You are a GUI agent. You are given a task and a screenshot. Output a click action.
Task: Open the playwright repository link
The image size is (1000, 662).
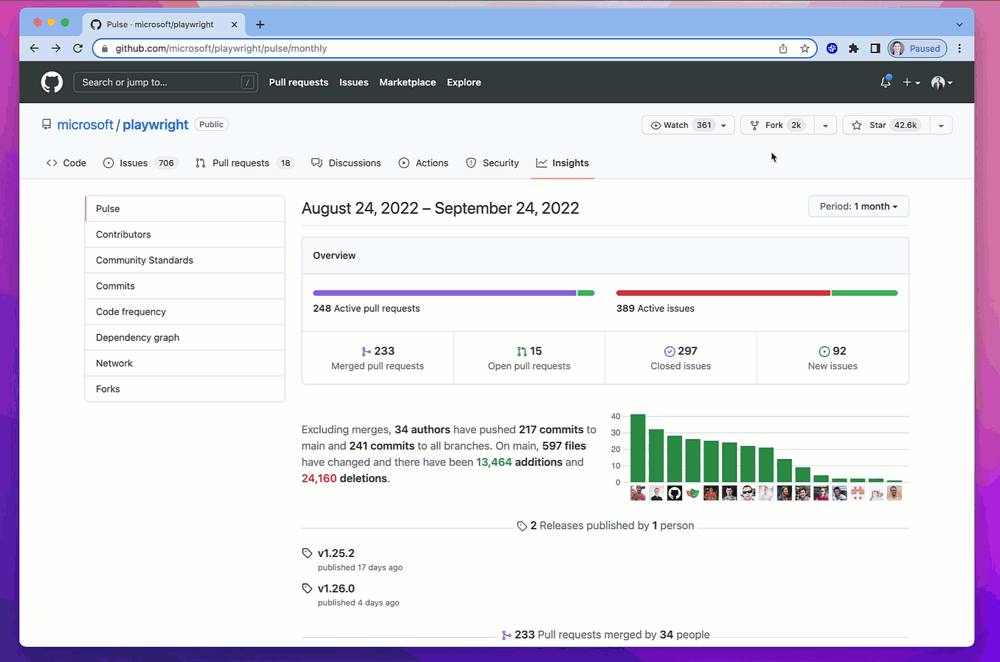[x=156, y=124]
